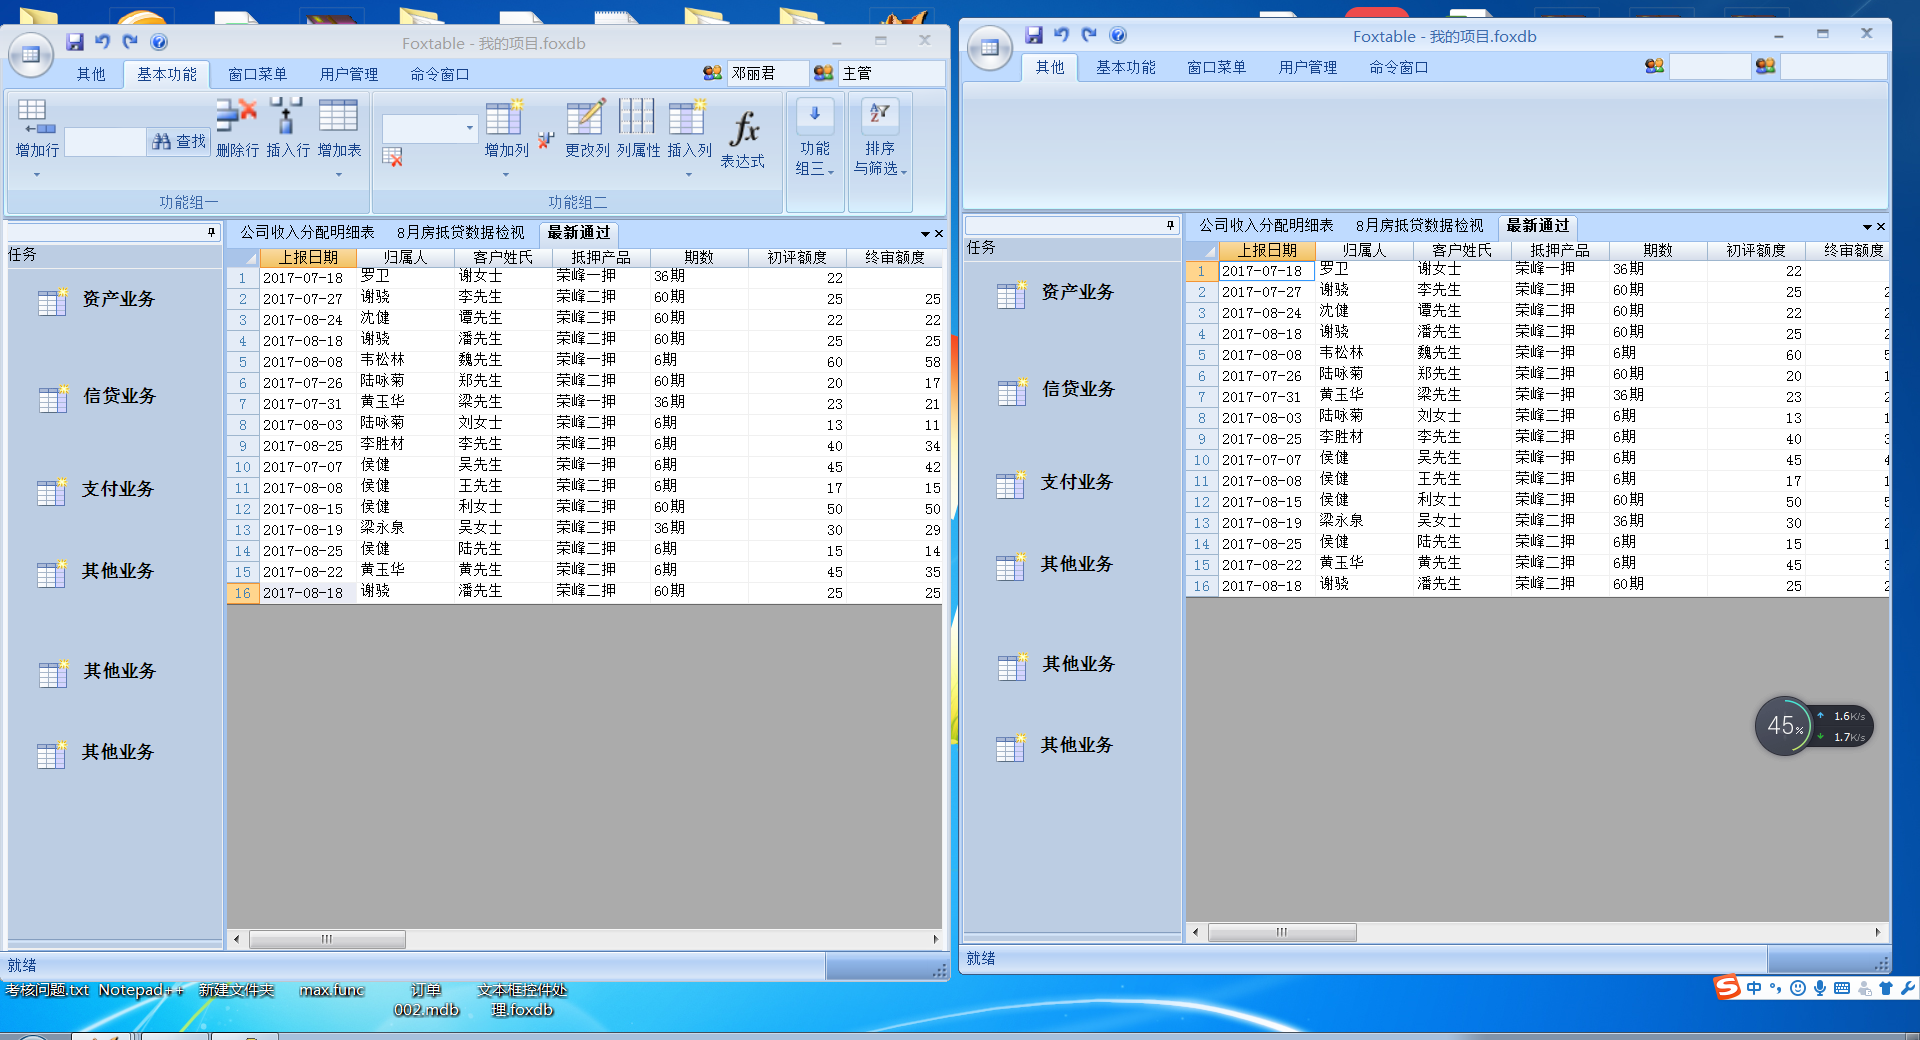The height and width of the screenshot is (1040, 1920).
Task: Click the small delete-table icon under combo box
Action: coord(393,157)
